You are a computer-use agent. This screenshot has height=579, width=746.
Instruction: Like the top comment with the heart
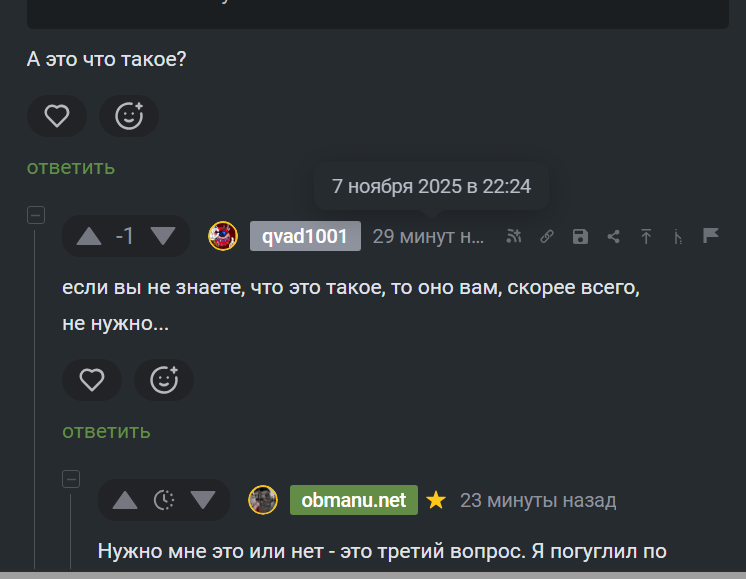tap(57, 116)
